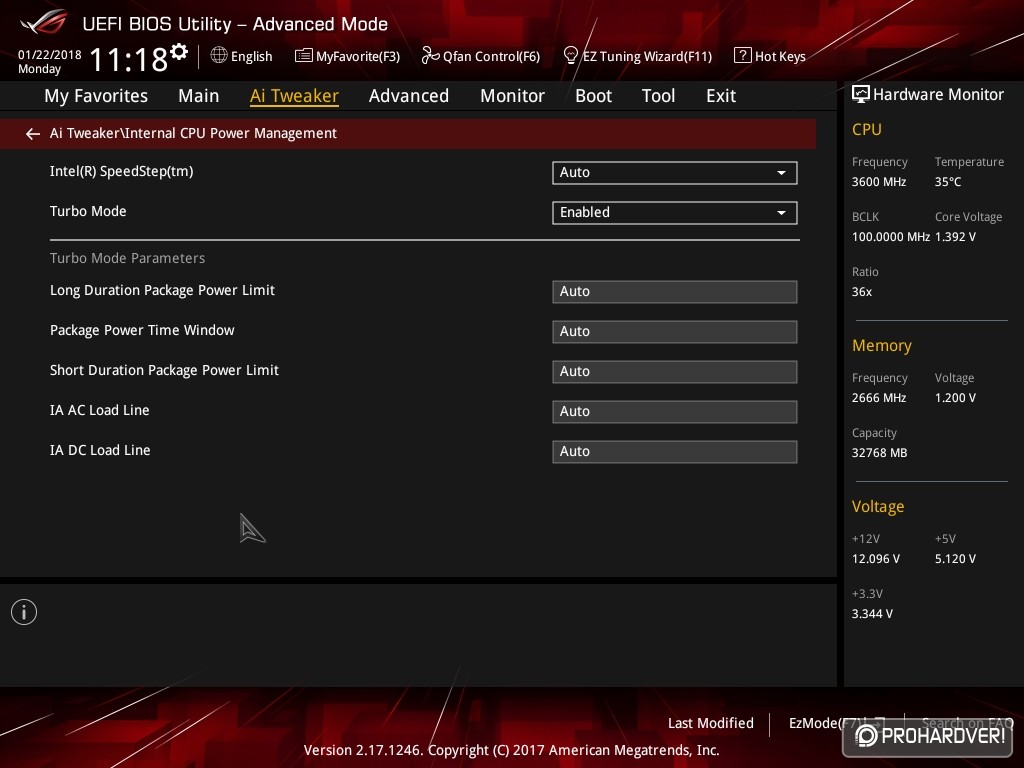This screenshot has width=1024, height=768.
Task: Click the Last Modified button
Action: (711, 723)
